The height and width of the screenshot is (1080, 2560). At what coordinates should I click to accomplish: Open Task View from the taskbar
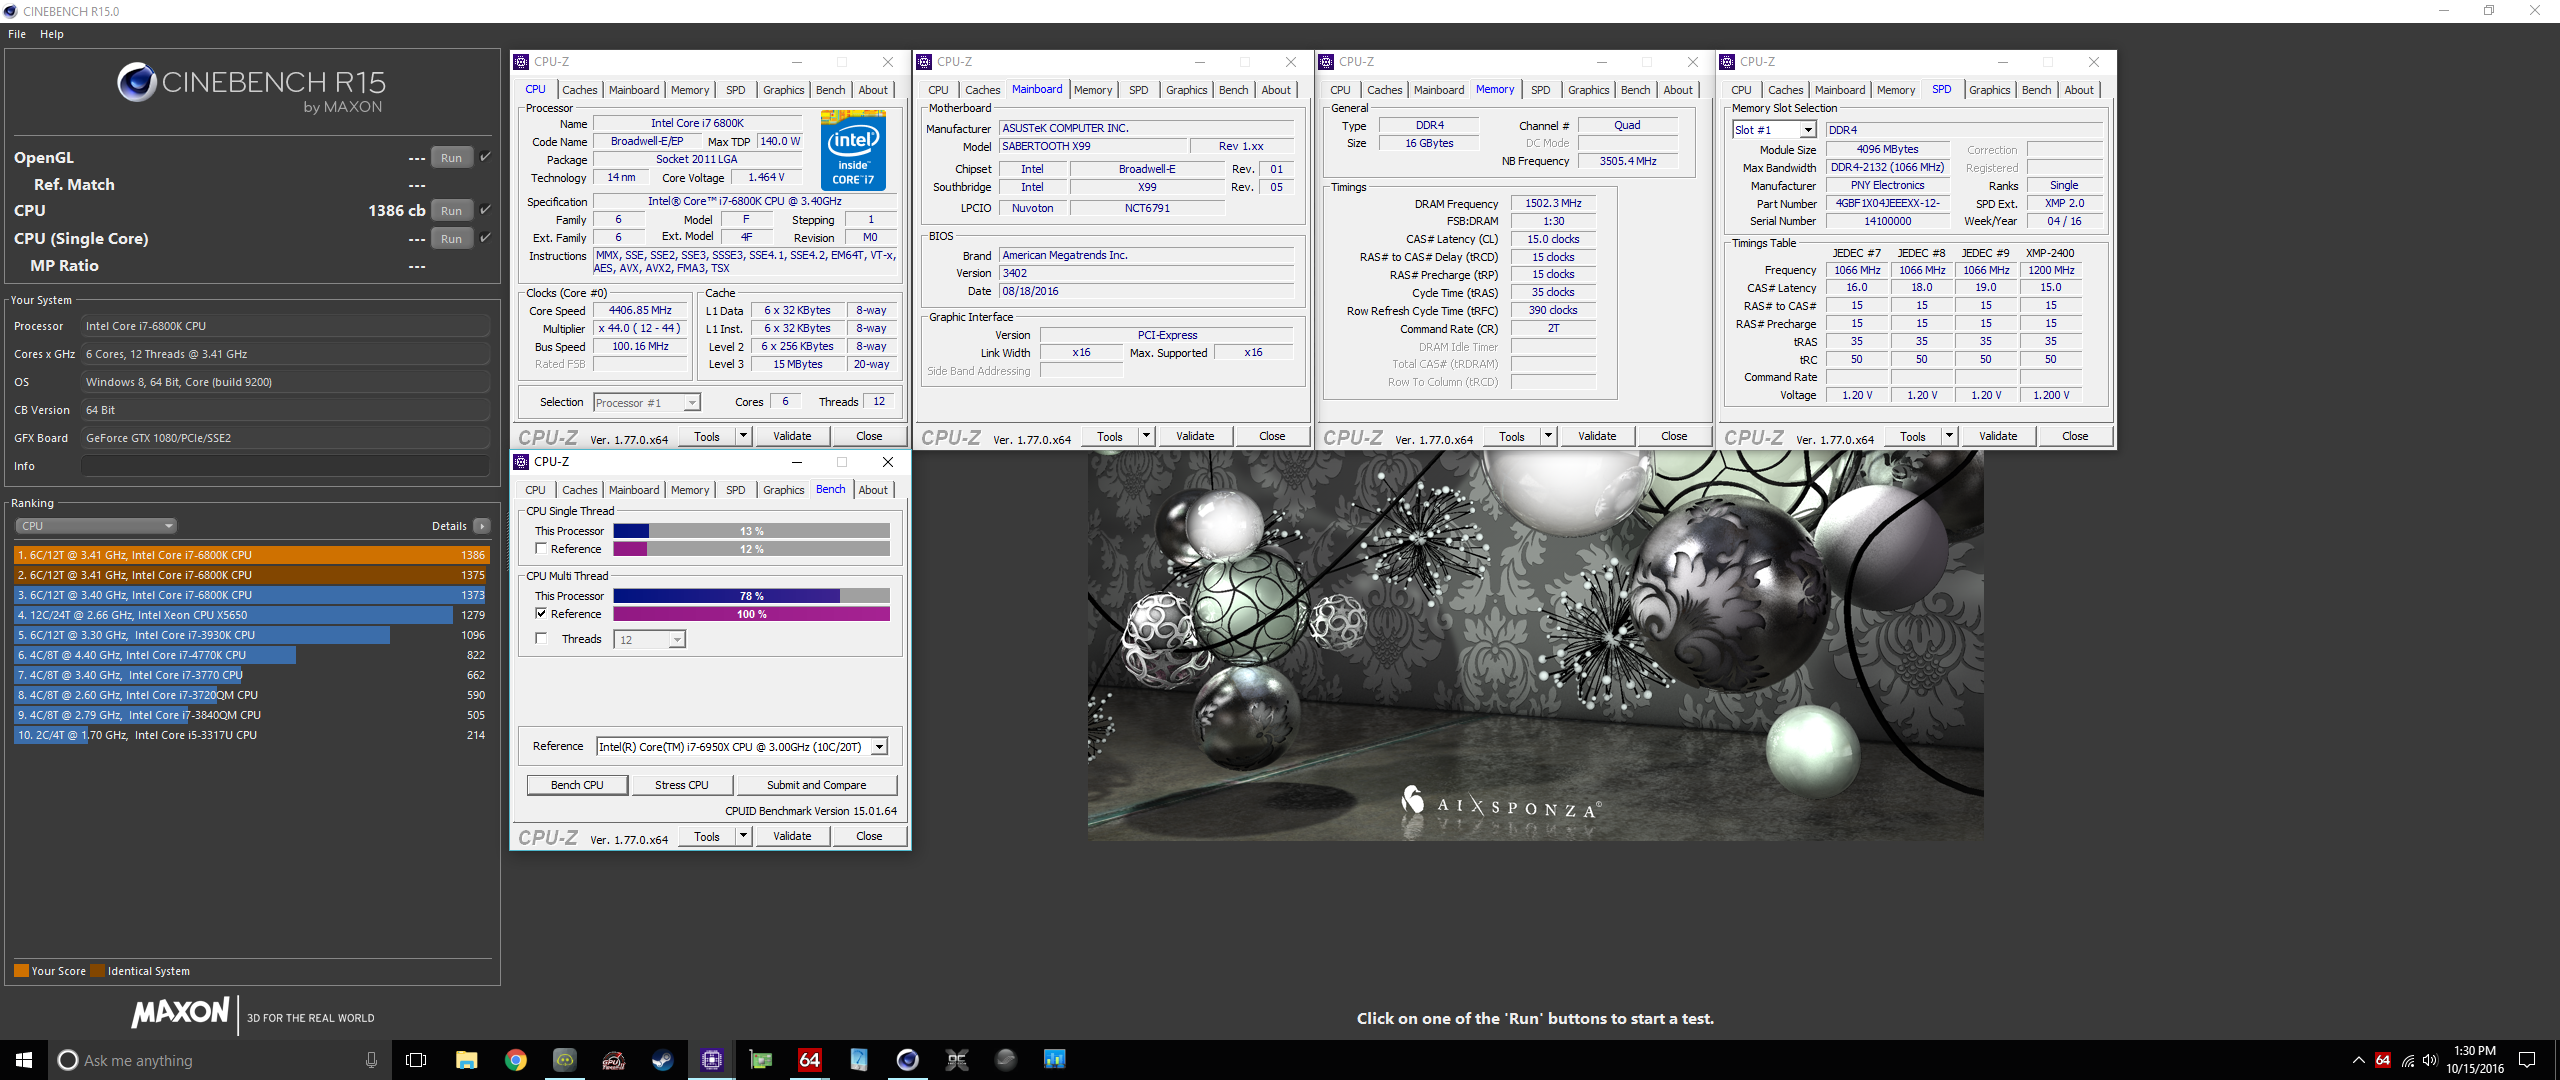pyautogui.click(x=416, y=1060)
